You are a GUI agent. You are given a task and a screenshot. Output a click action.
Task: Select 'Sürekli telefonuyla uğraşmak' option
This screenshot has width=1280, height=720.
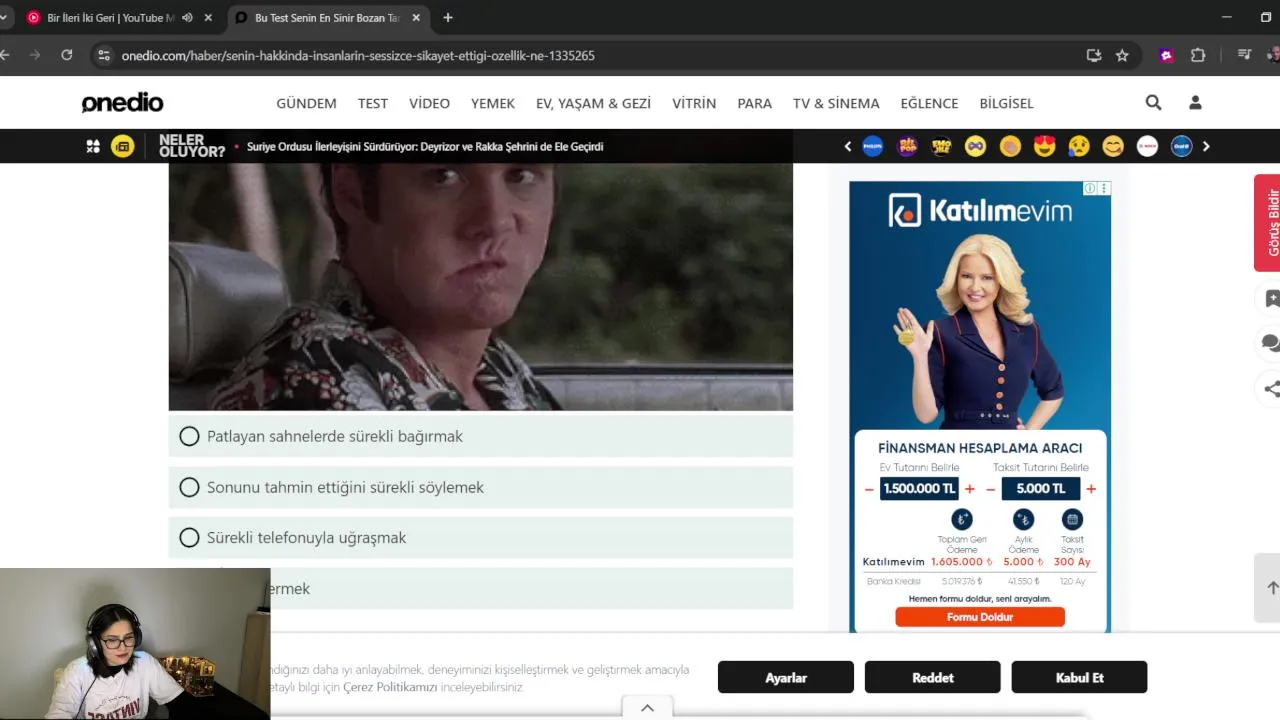coord(481,538)
